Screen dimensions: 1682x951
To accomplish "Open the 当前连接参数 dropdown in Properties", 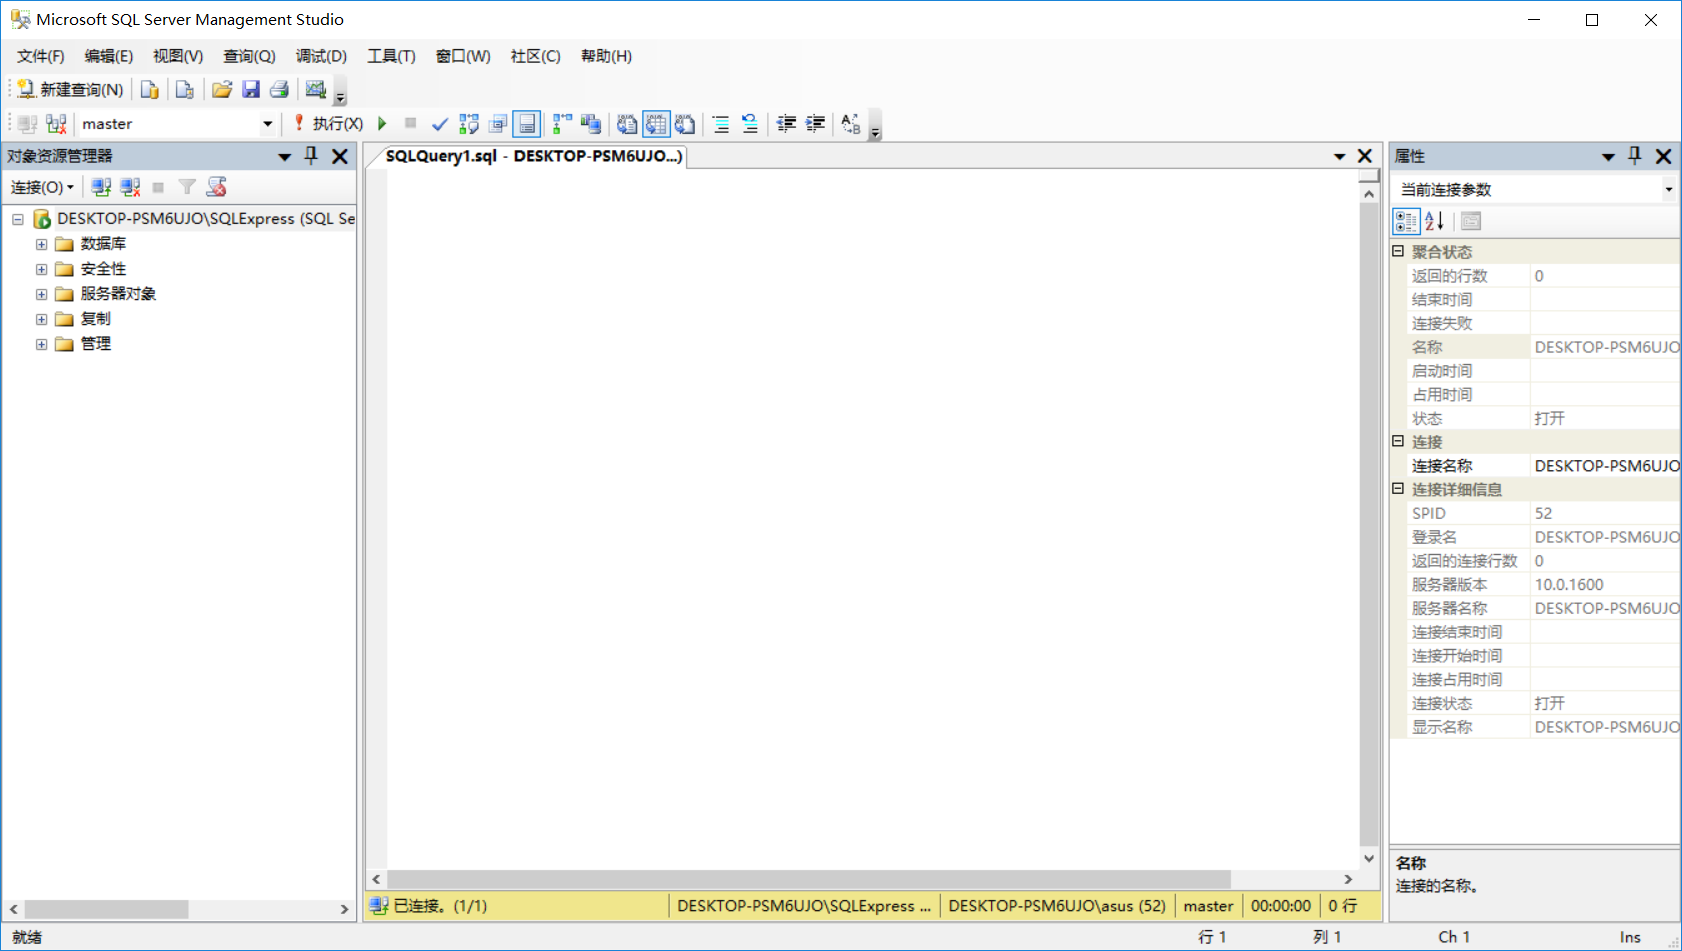I will pyautogui.click(x=1668, y=189).
